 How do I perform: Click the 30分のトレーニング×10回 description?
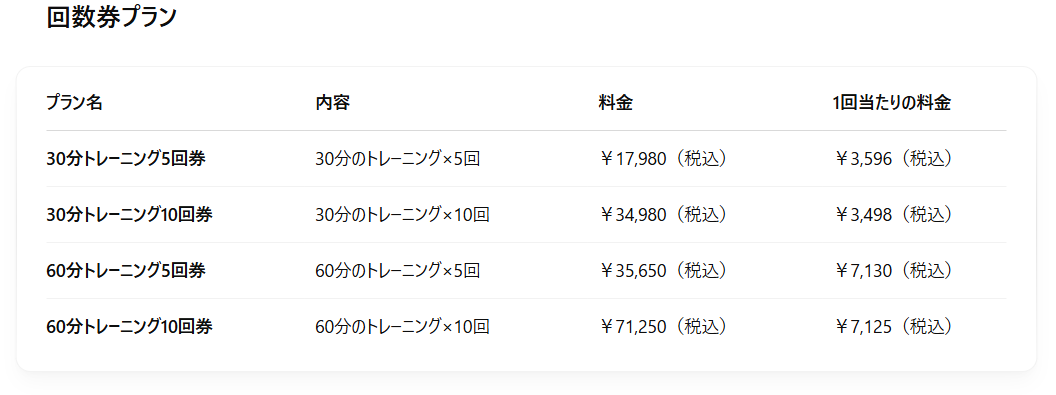click(402, 215)
